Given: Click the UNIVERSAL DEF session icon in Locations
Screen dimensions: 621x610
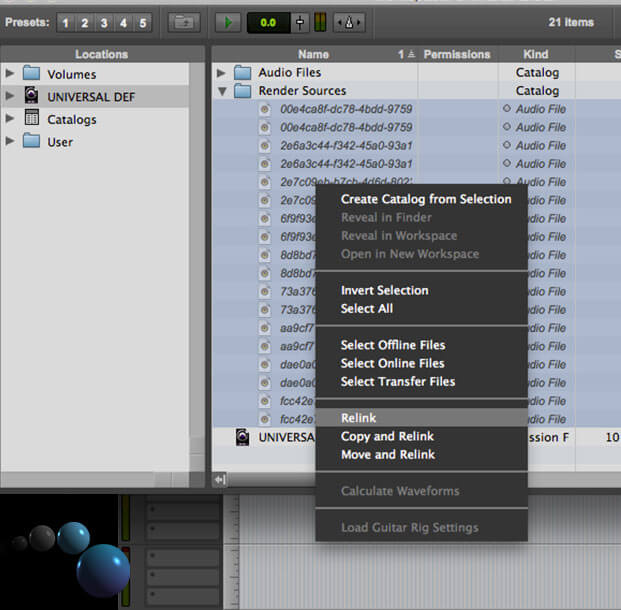Looking at the screenshot, I should (x=31, y=97).
